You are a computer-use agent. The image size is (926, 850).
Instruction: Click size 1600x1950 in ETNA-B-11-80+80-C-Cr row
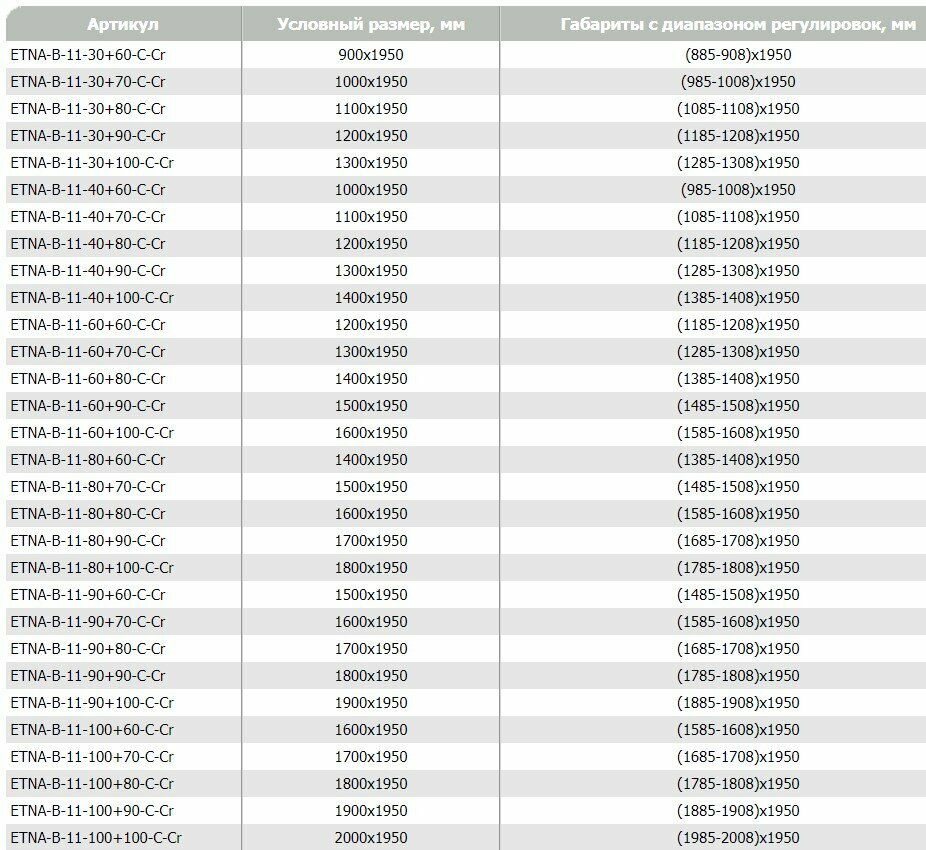[x=371, y=514]
